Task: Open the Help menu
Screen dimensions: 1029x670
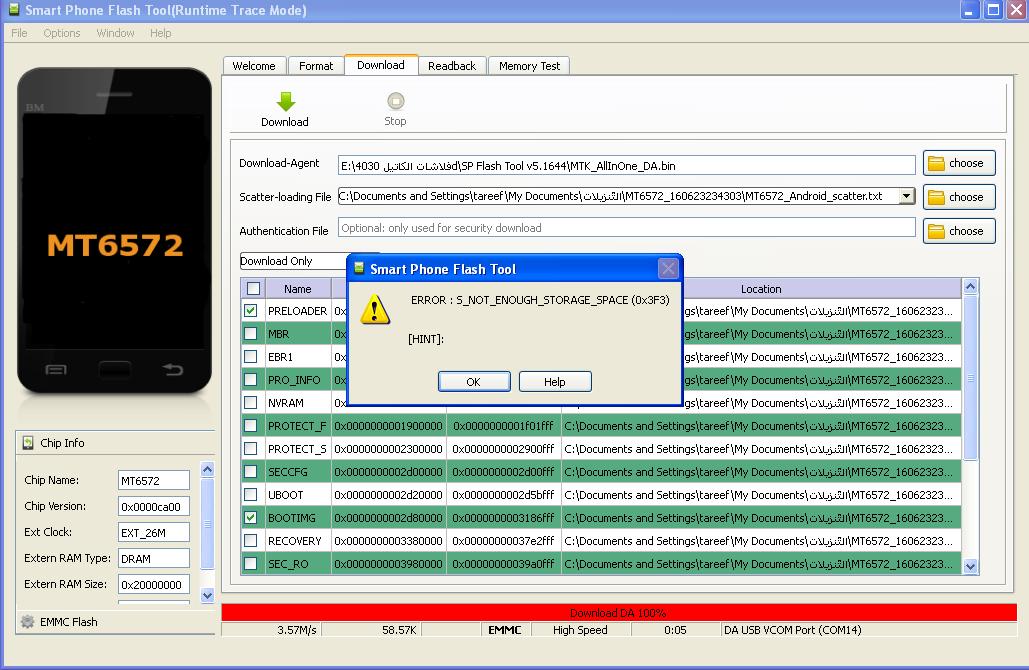Action: [160, 33]
